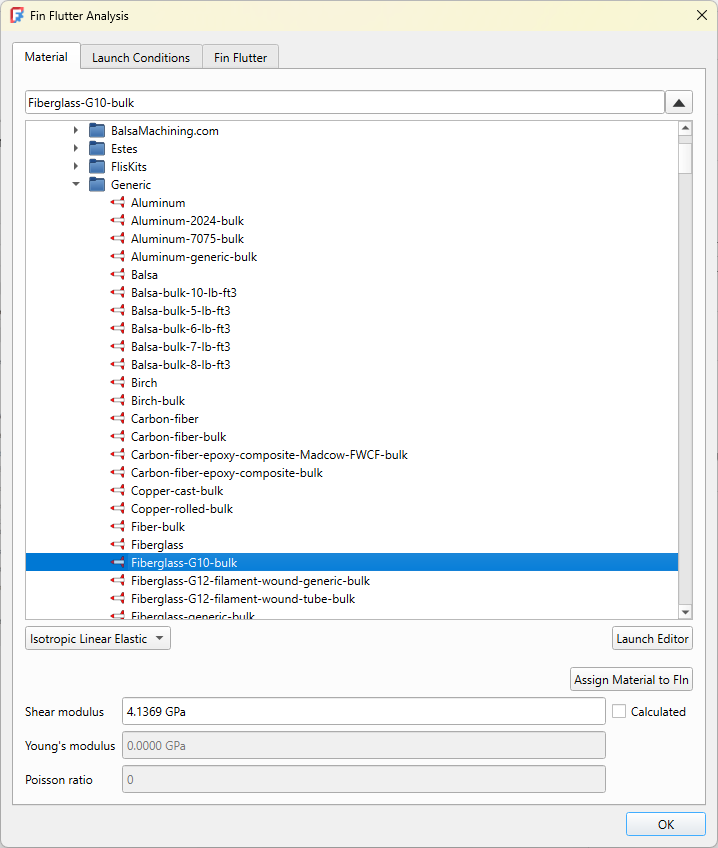Viewport: 718px width, 848px height.
Task: Click the Balsa-bulk-5-lb-ft3 material icon
Action: point(117,310)
